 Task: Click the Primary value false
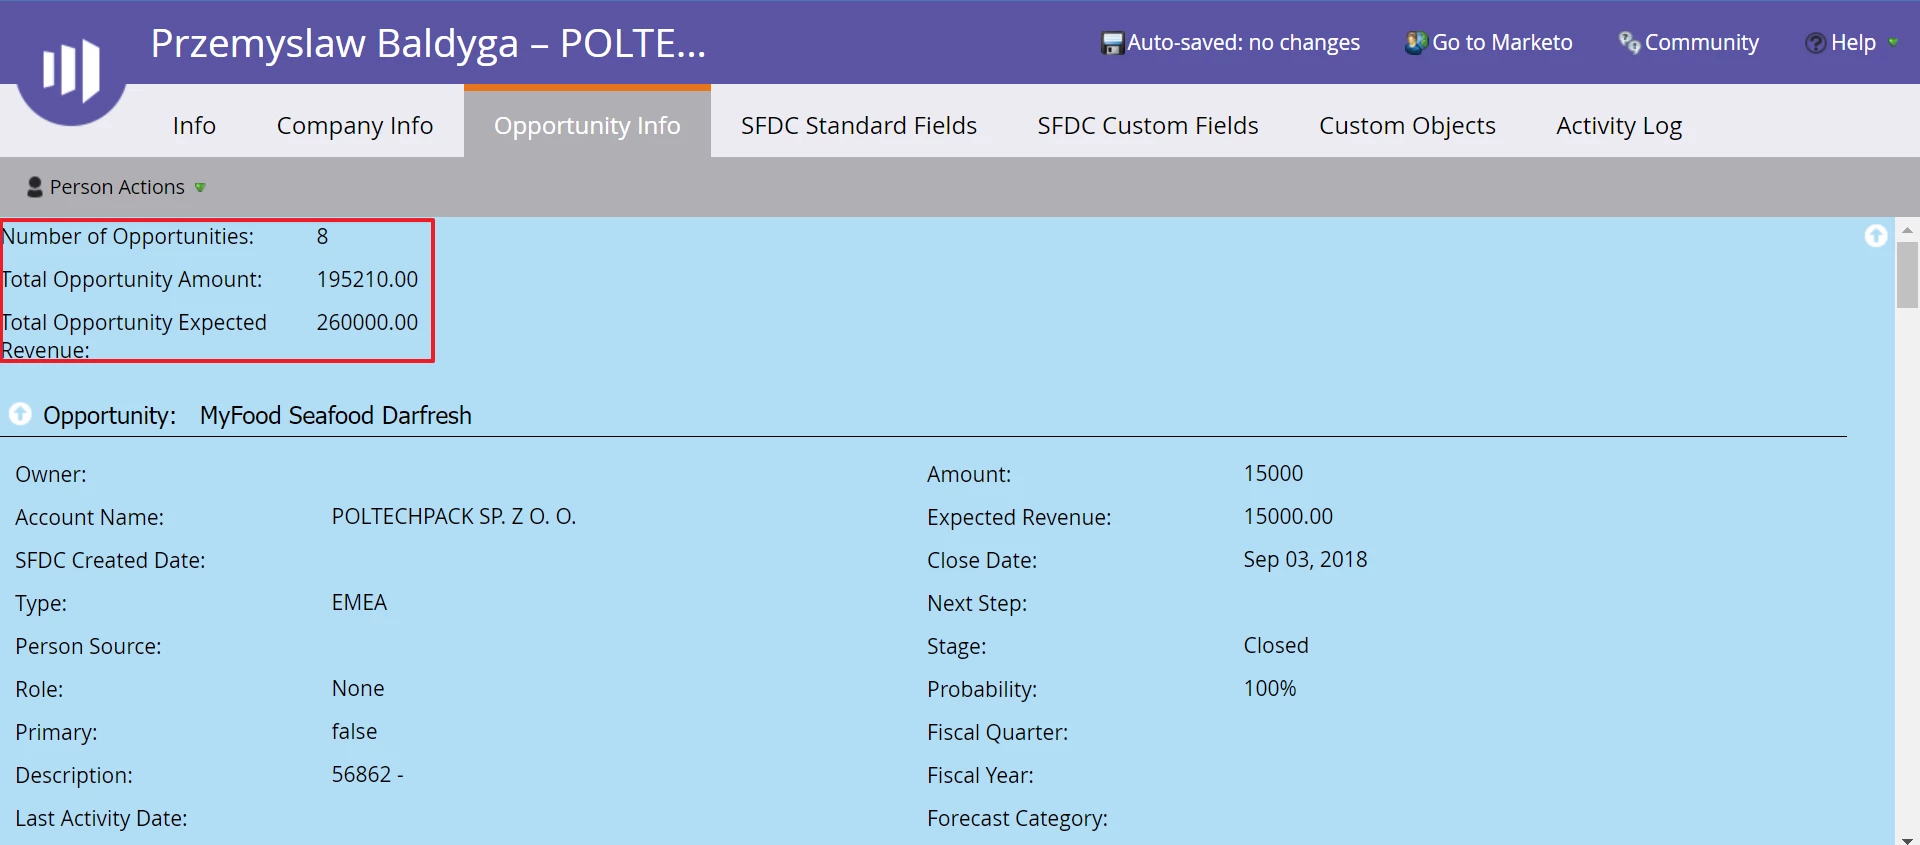click(354, 731)
